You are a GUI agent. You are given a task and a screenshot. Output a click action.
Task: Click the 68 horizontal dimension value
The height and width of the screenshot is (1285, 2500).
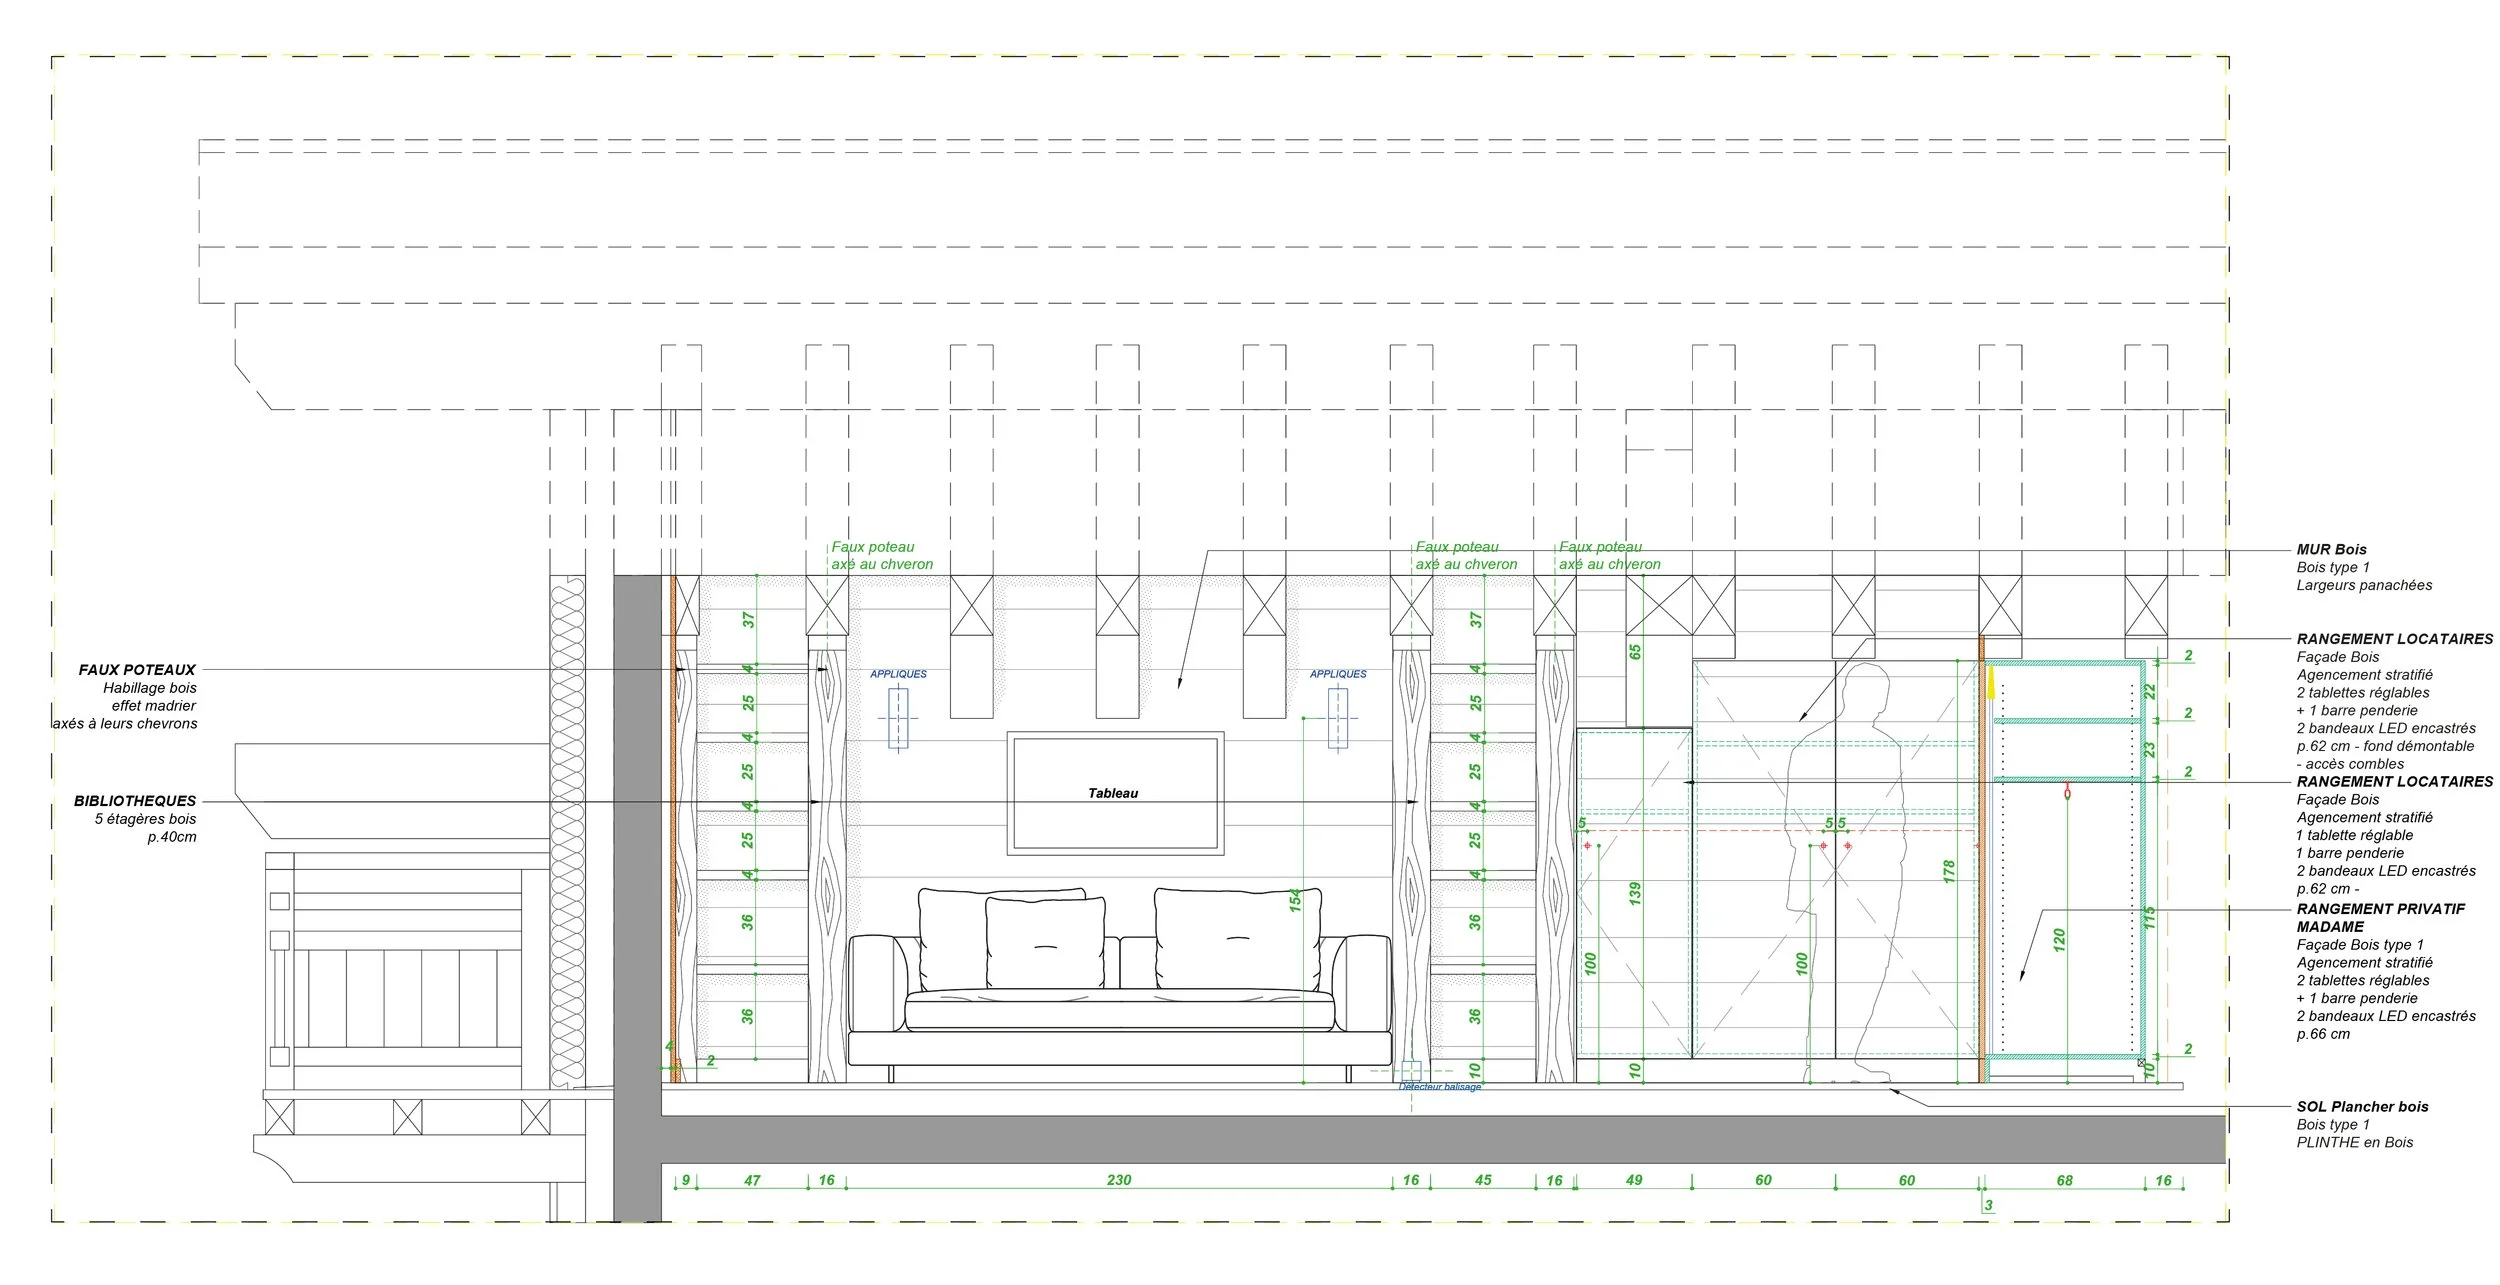pos(2064,1180)
